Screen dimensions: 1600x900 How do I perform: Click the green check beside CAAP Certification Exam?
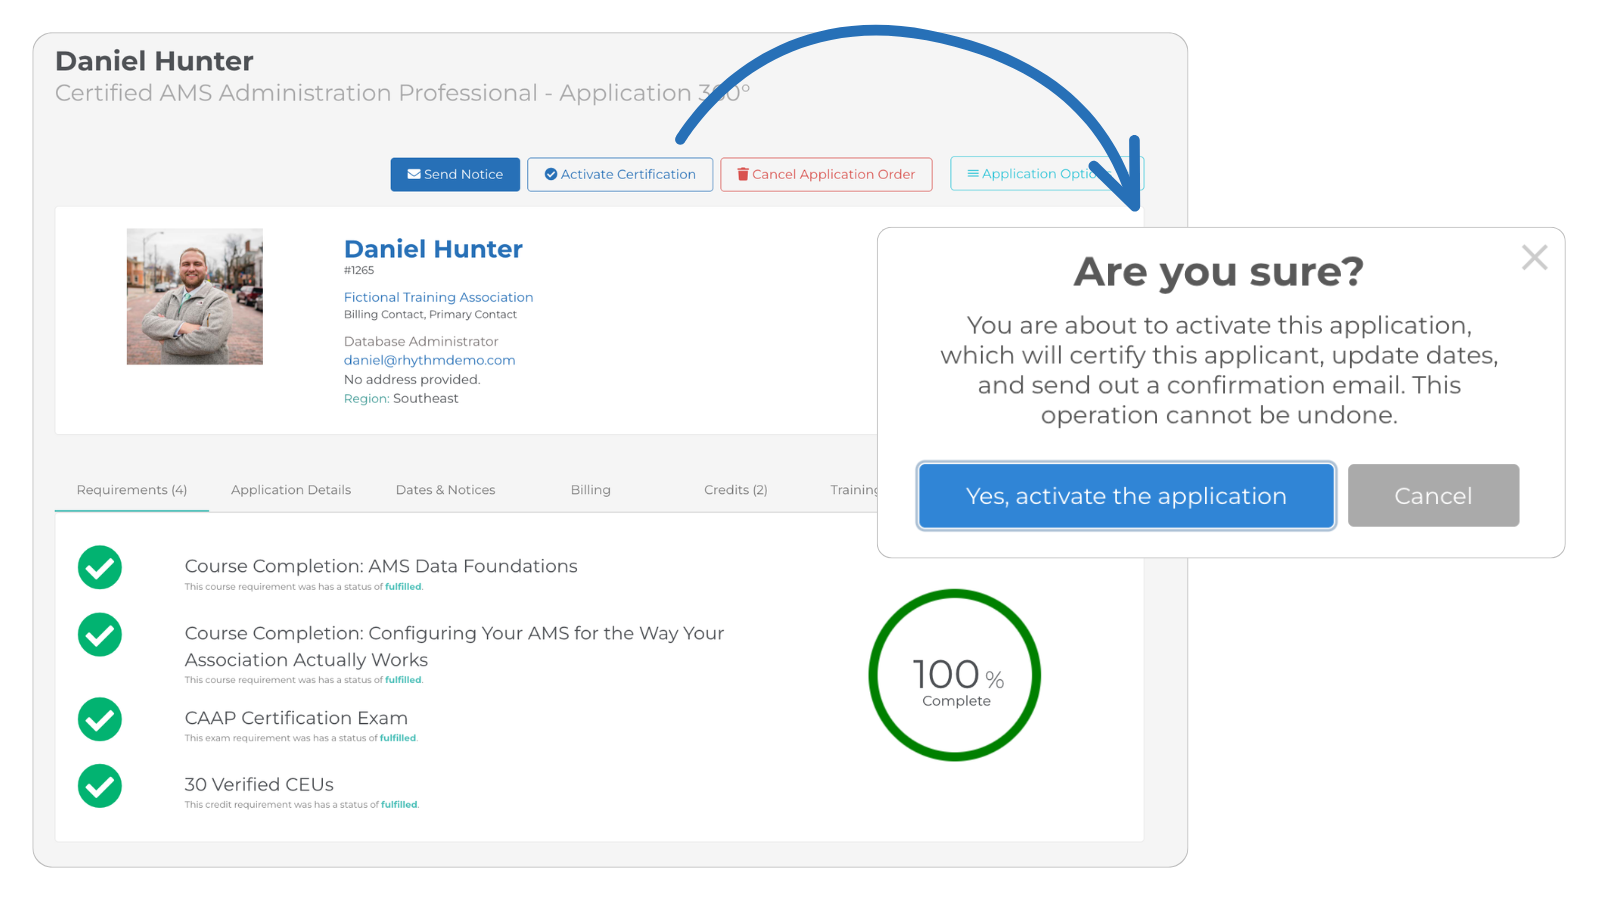click(99, 719)
